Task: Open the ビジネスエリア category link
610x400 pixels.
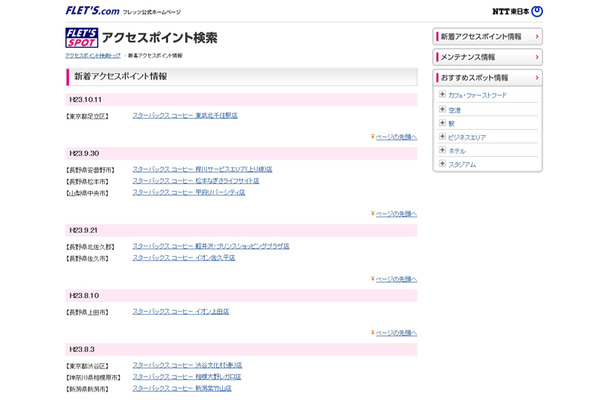Action: [x=467, y=138]
